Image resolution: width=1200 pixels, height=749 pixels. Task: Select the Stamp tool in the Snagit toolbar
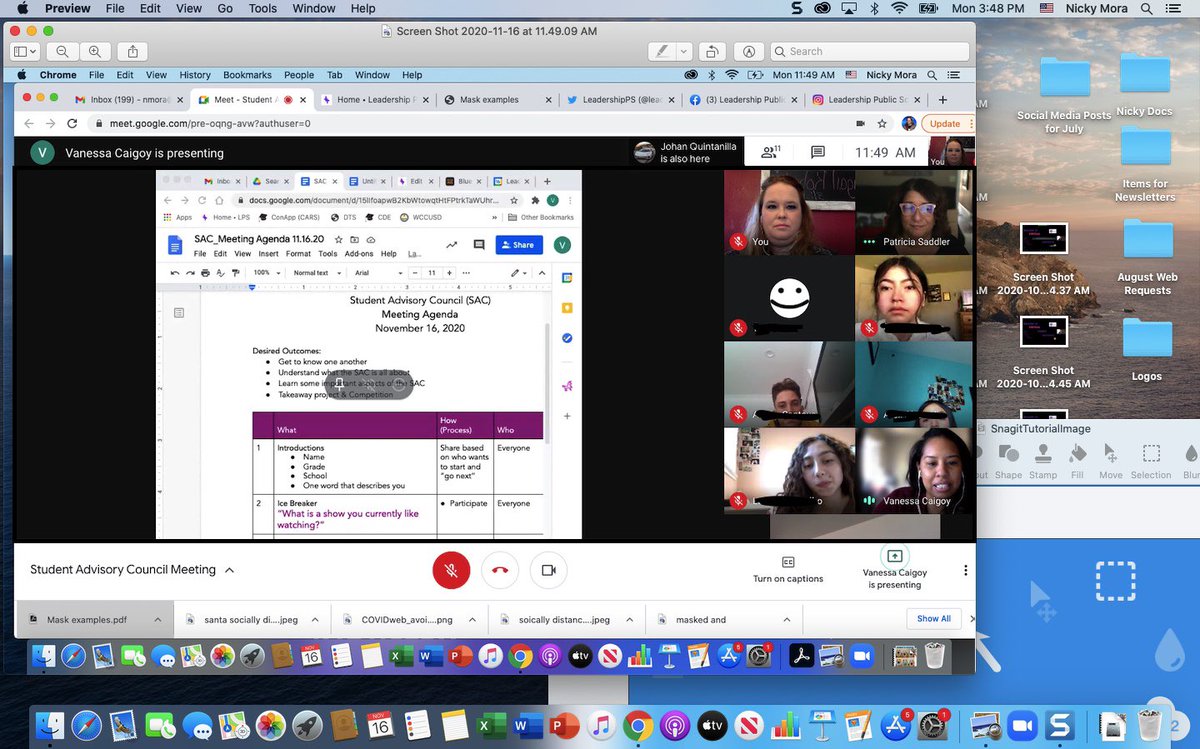tap(1043, 460)
